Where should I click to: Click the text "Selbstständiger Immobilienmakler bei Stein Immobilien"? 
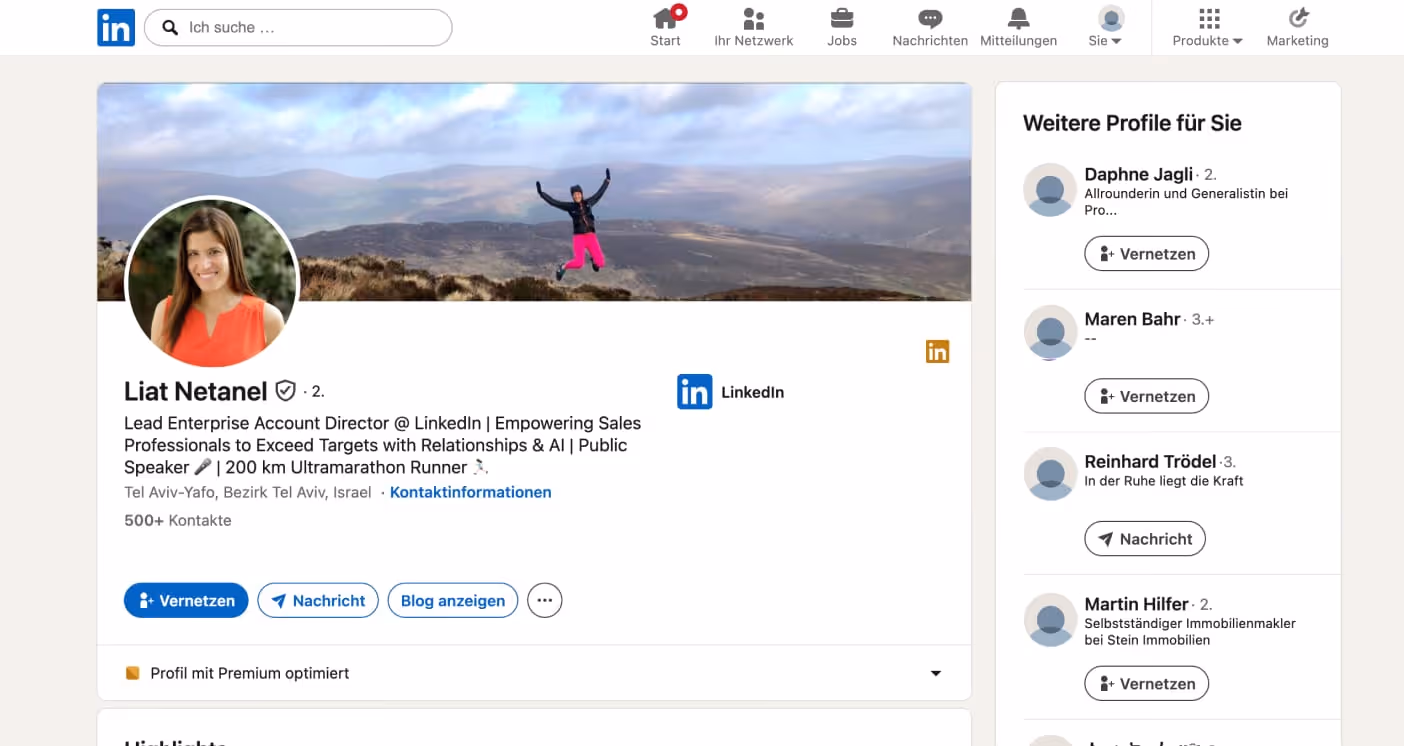(x=1190, y=631)
